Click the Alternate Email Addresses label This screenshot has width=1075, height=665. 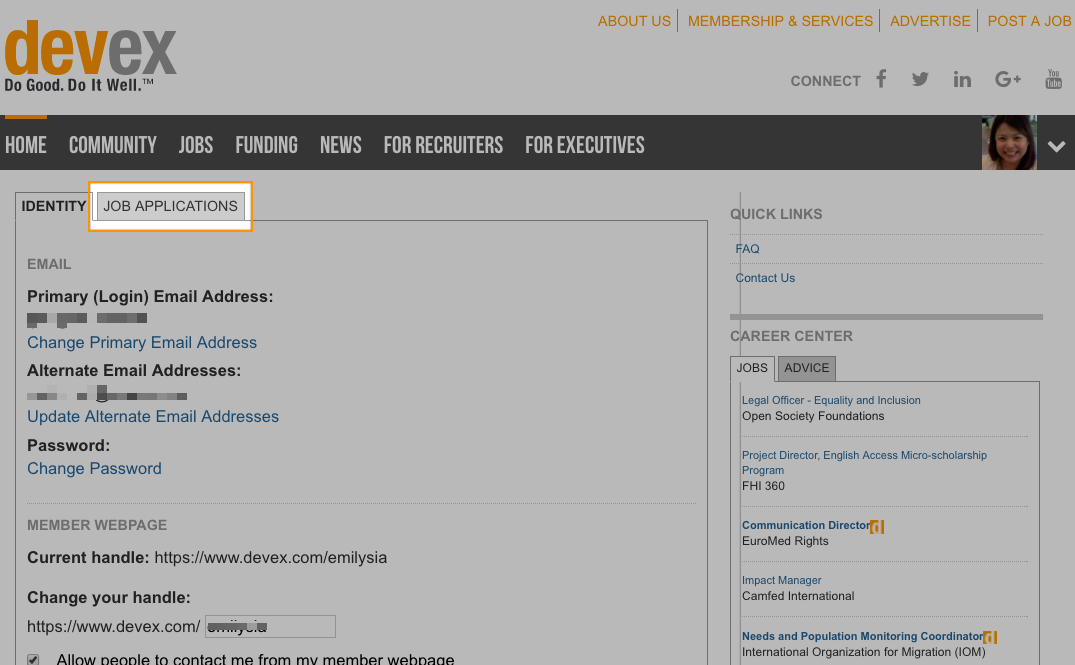[134, 371]
